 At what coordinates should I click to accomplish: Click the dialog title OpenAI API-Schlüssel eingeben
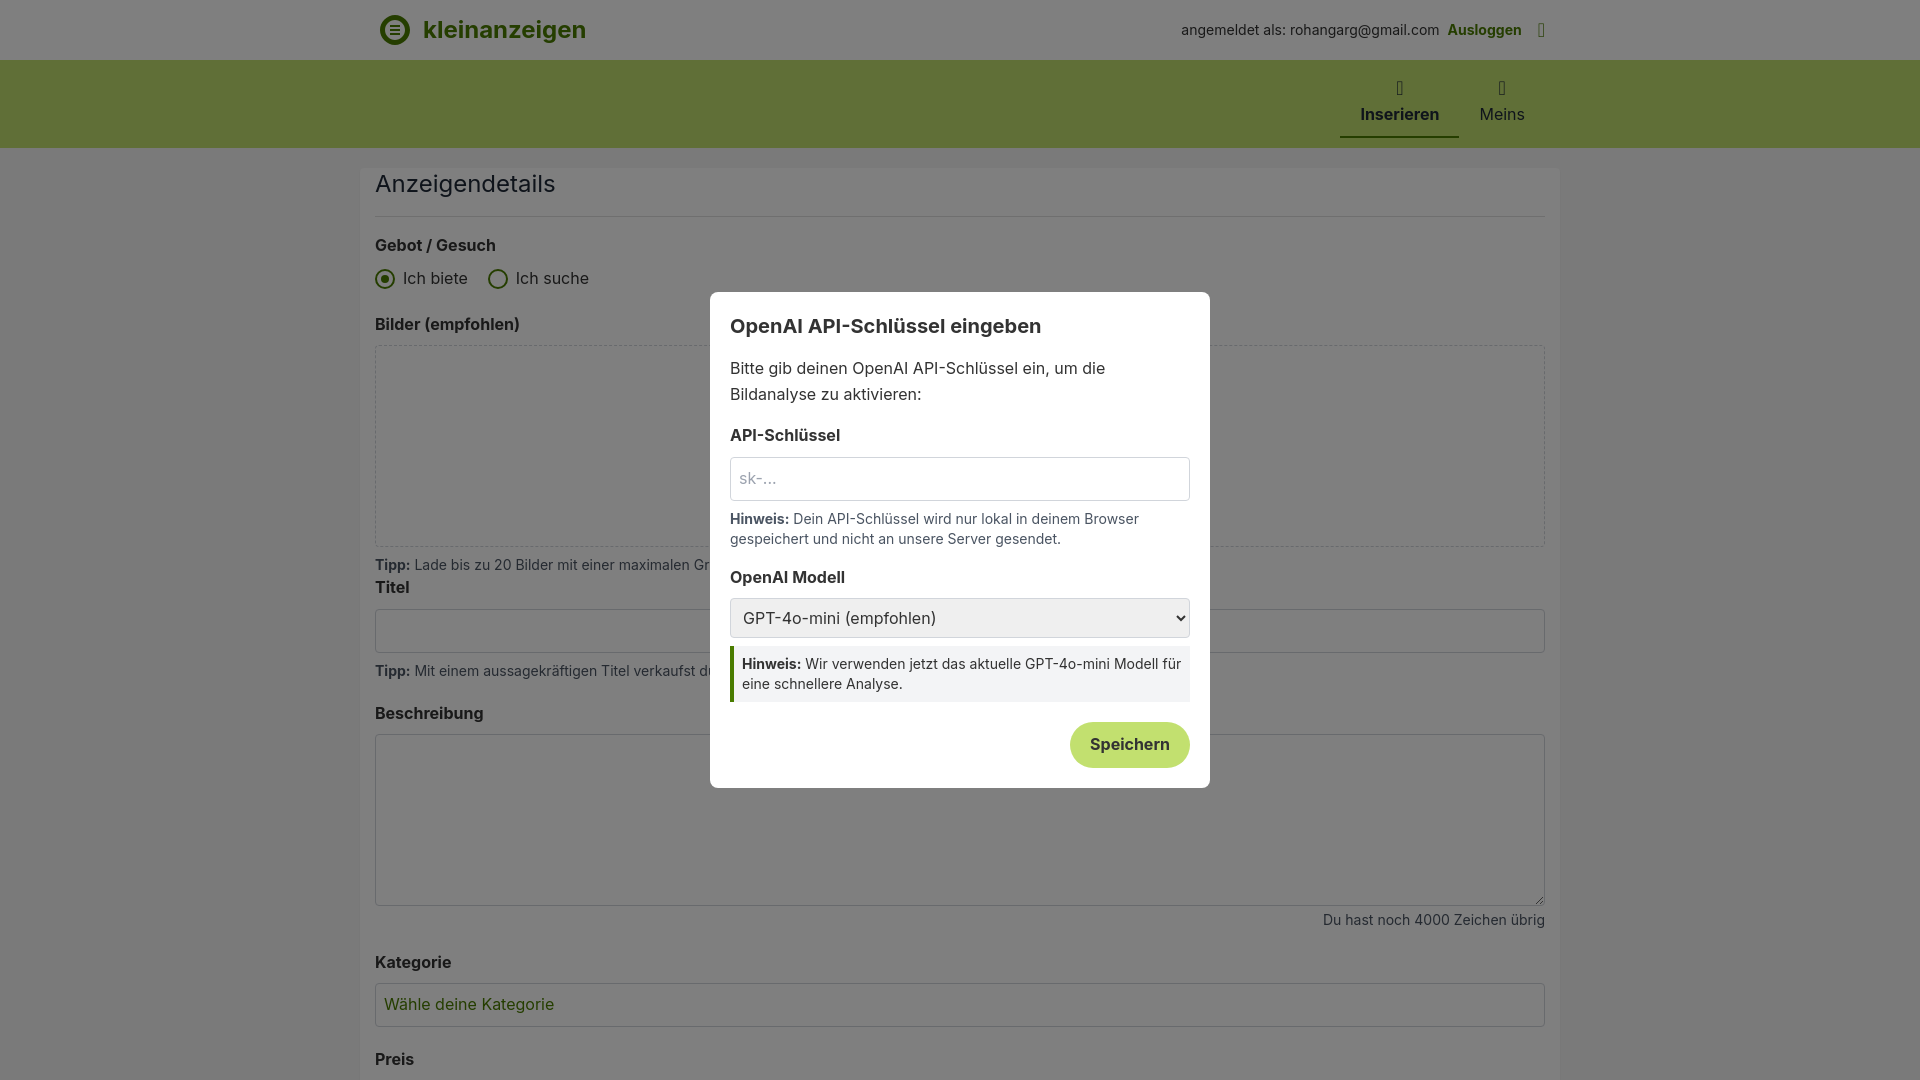click(885, 326)
